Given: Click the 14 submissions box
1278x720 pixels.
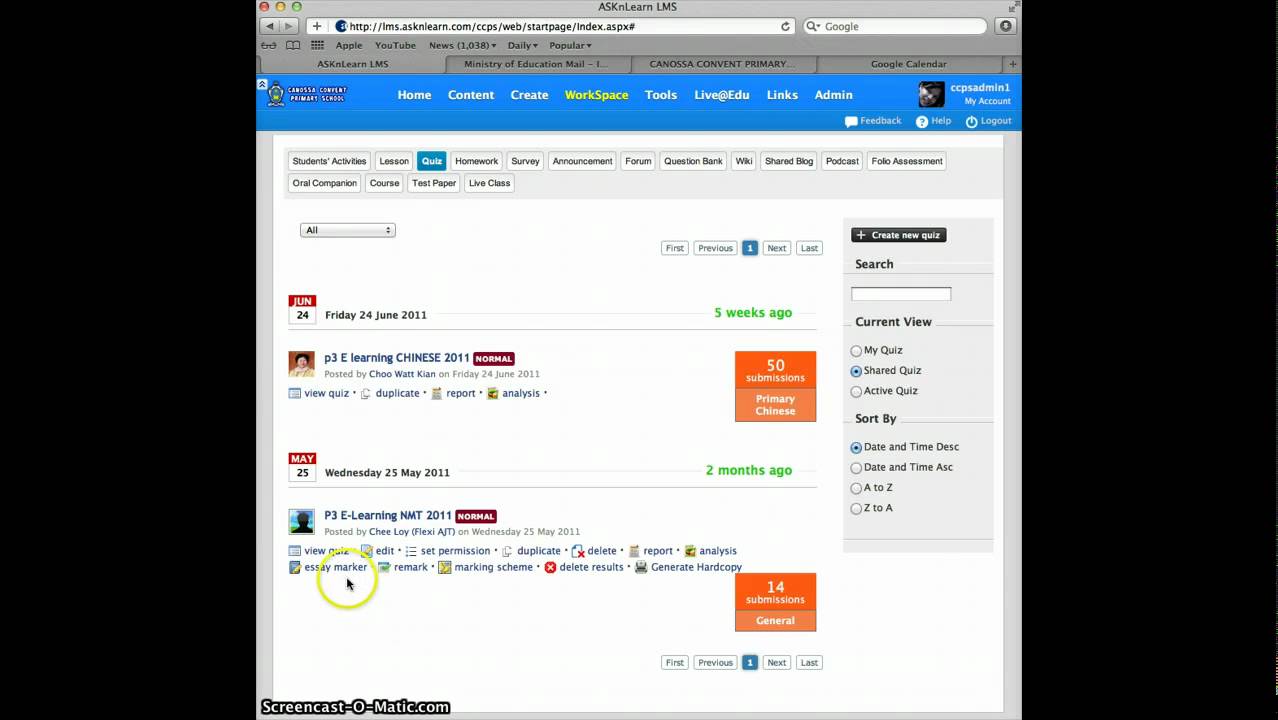Looking at the screenshot, I should 775,592.
